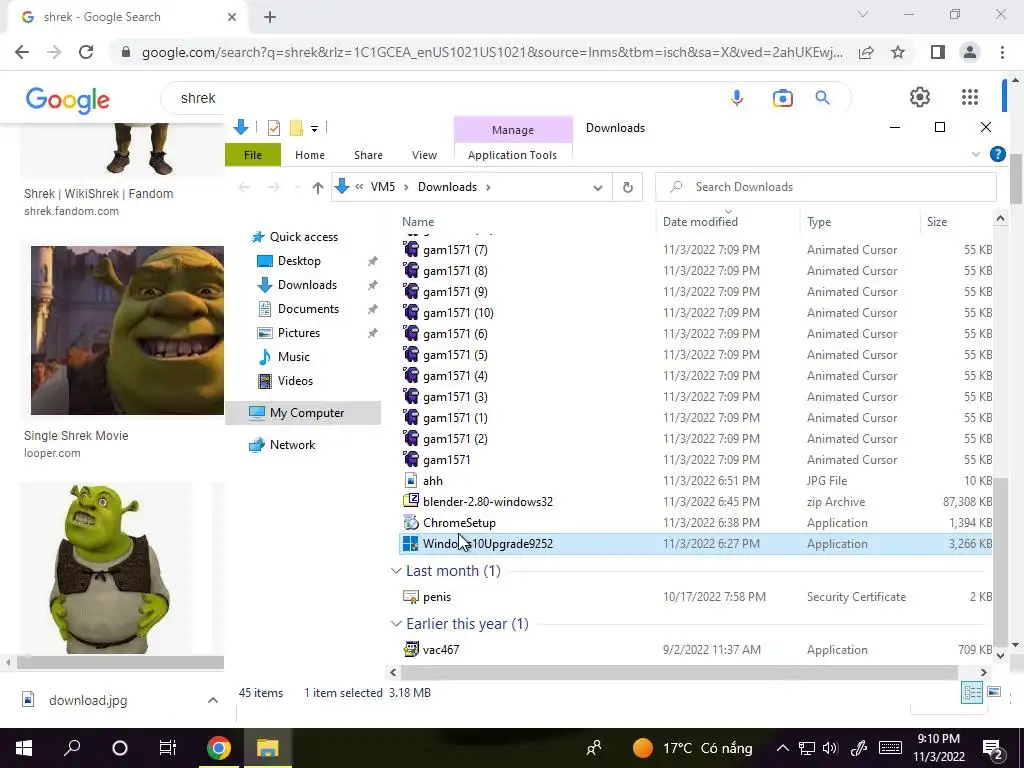1024x768 pixels.
Task: Open the Share ribbon tab
Action: pos(368,155)
